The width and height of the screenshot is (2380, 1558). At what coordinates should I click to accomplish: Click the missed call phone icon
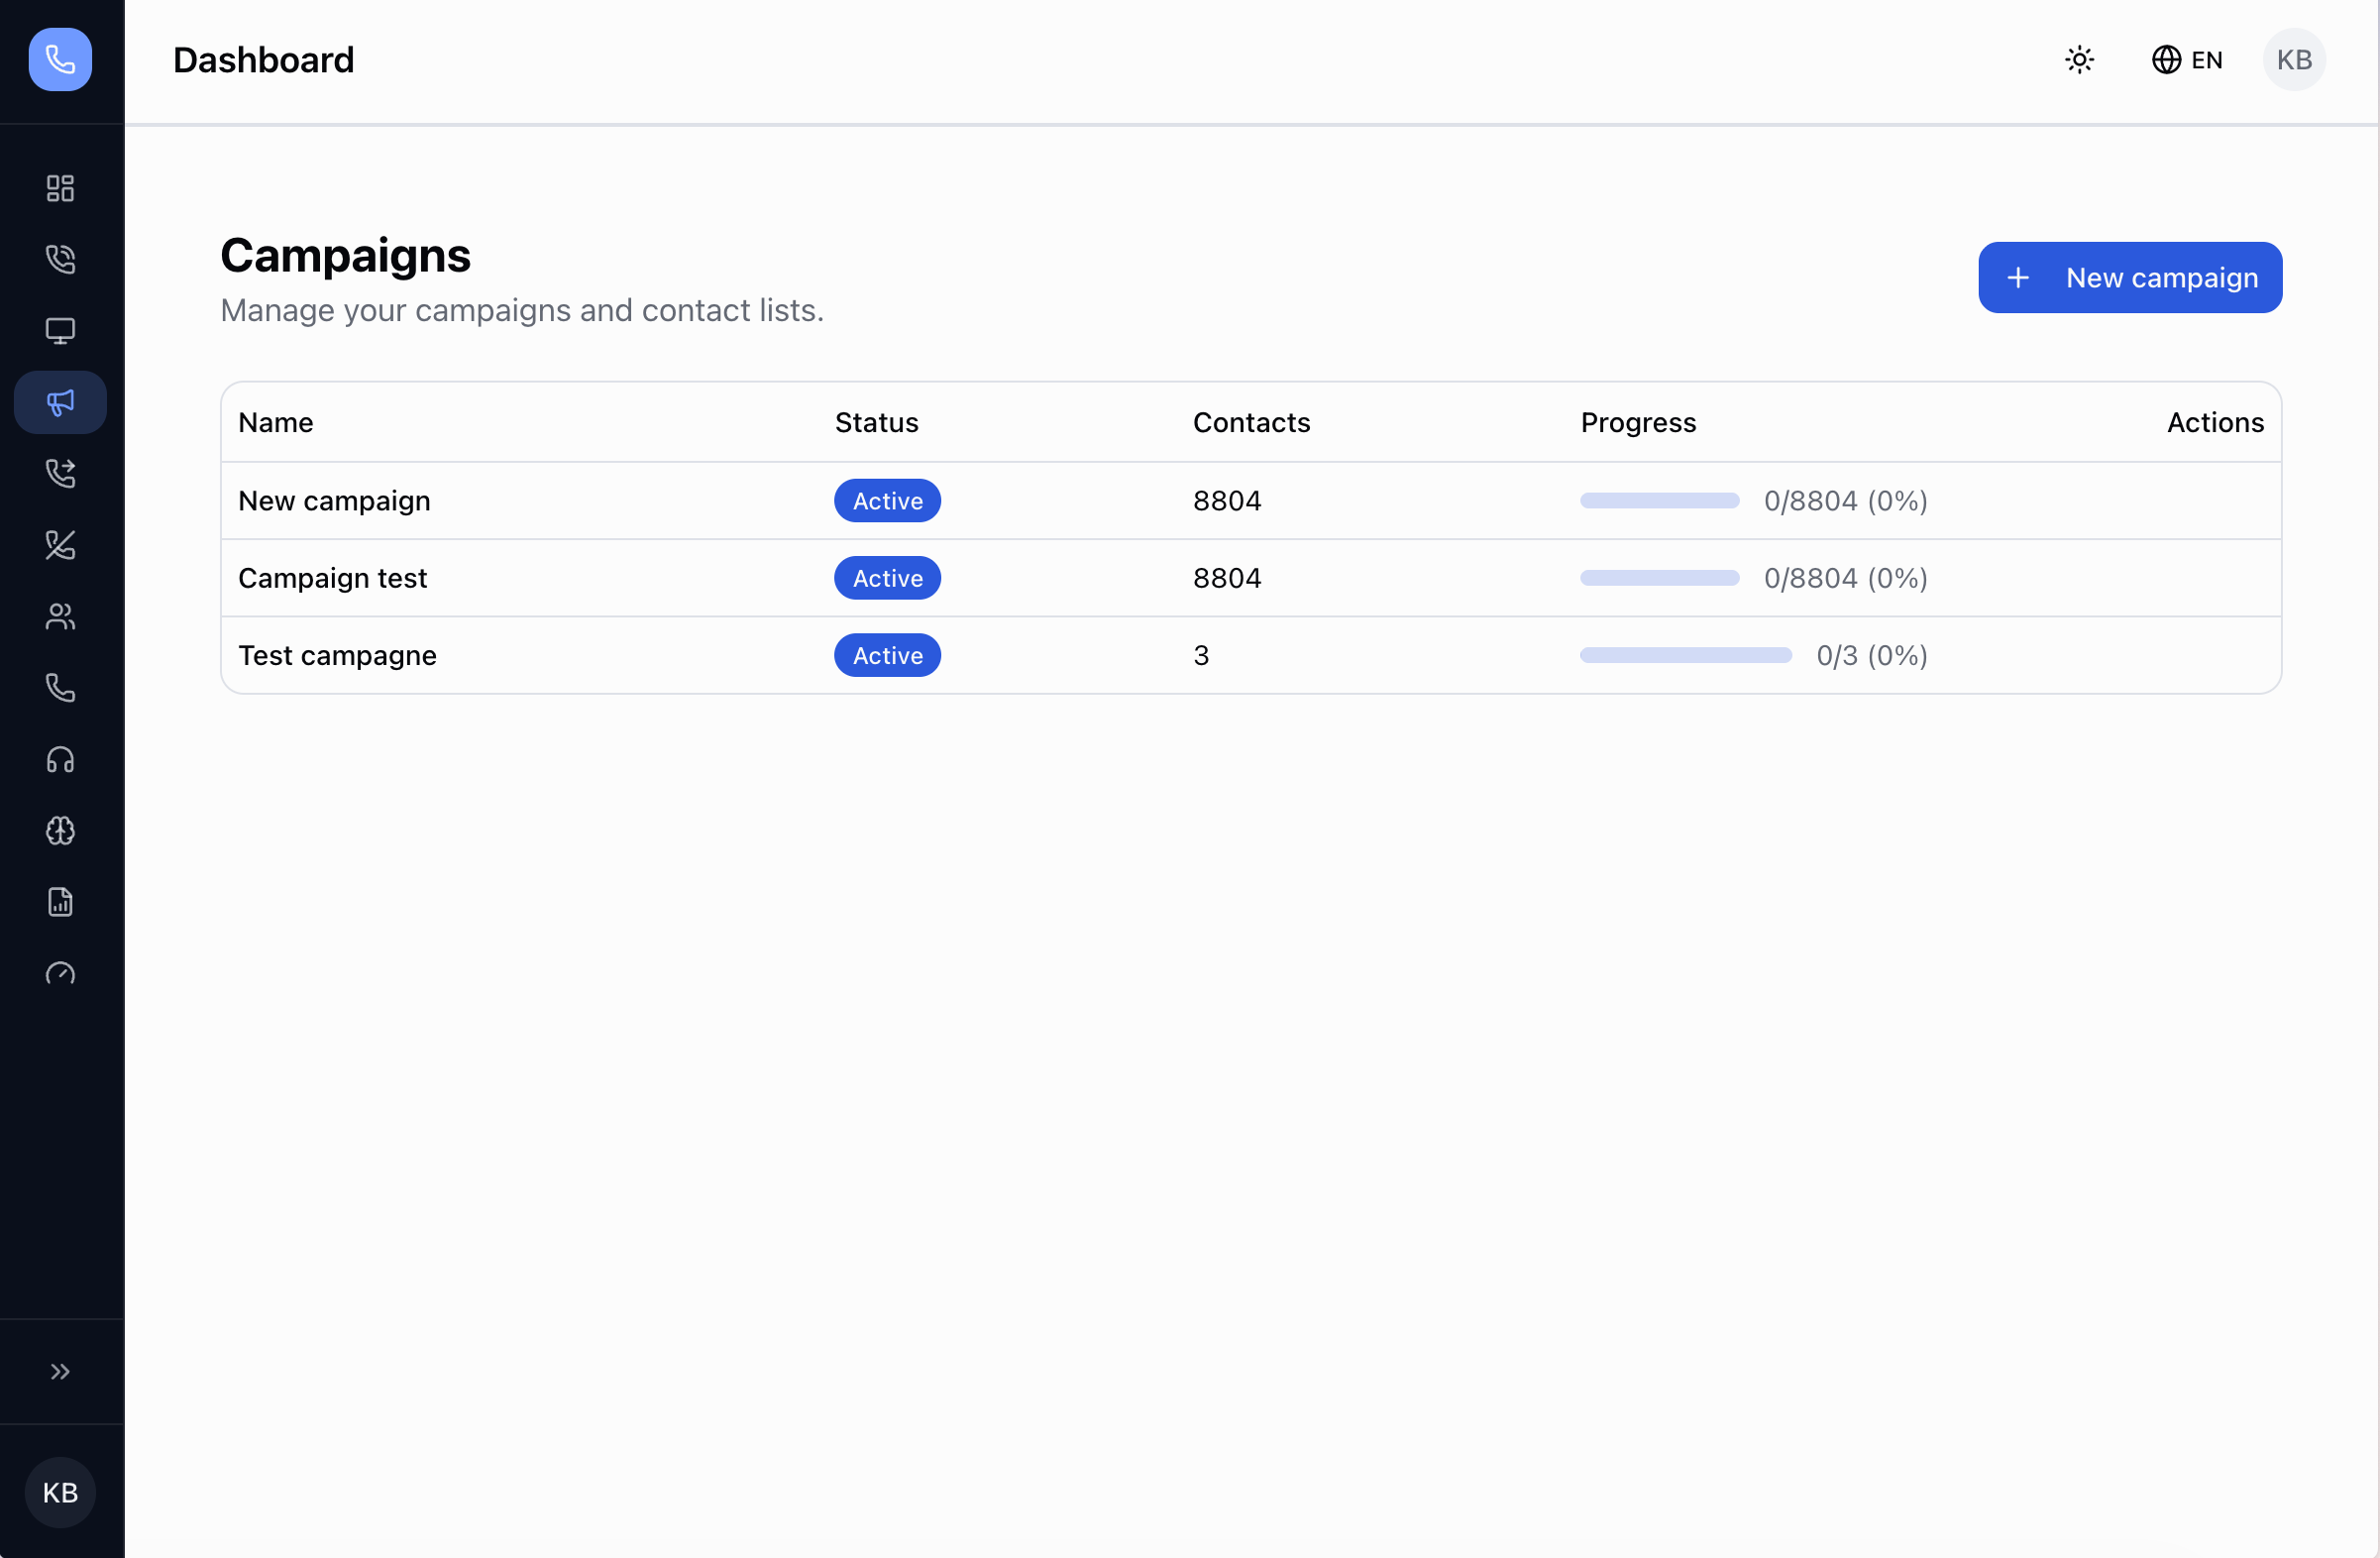pos(60,545)
